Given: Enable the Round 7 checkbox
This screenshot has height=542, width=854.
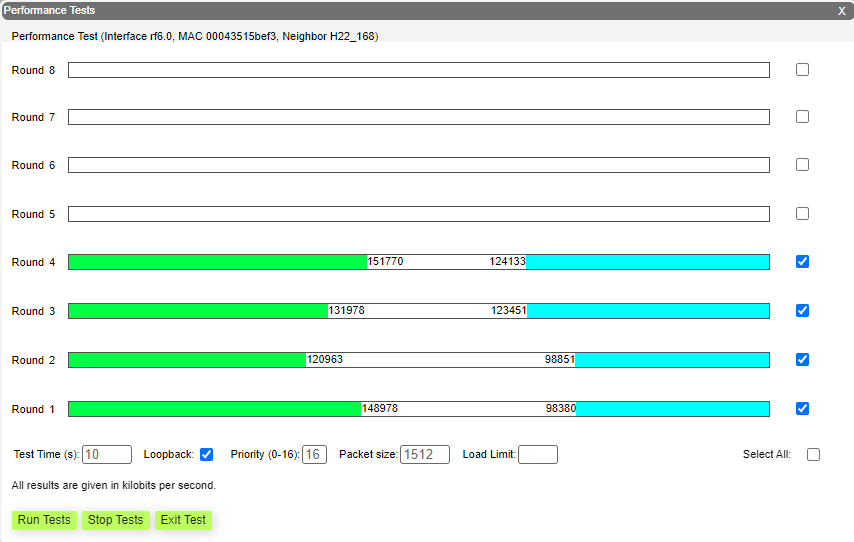Looking at the screenshot, I should [802, 117].
